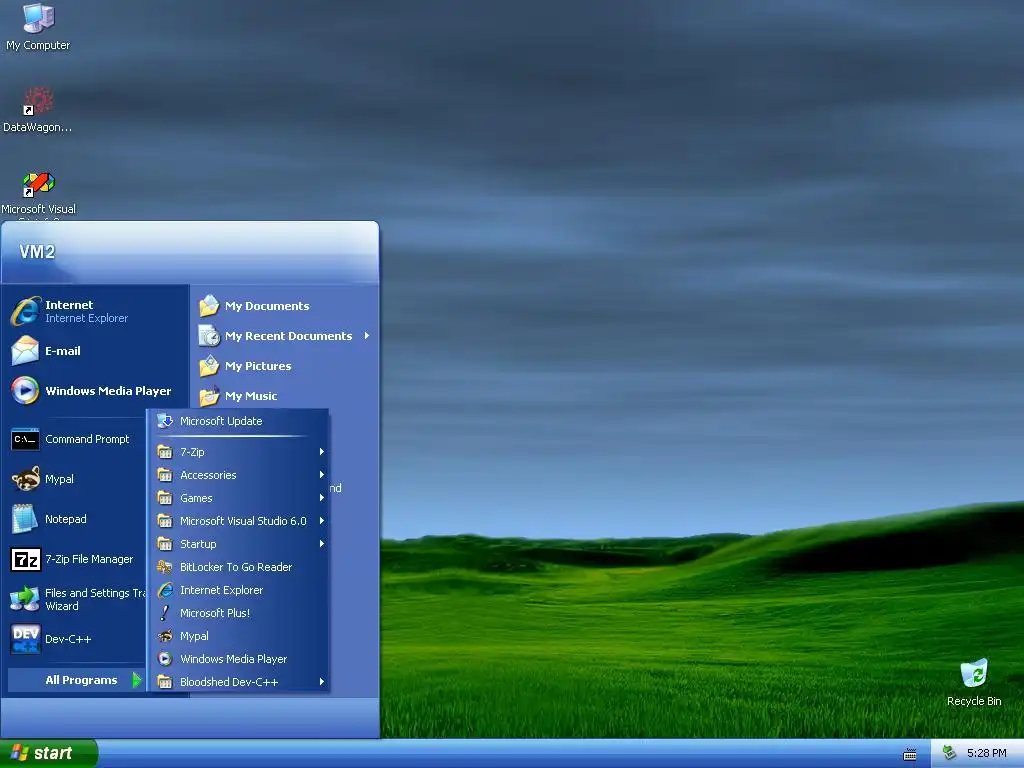Click All Programs menu entry

pyautogui.click(x=76, y=680)
